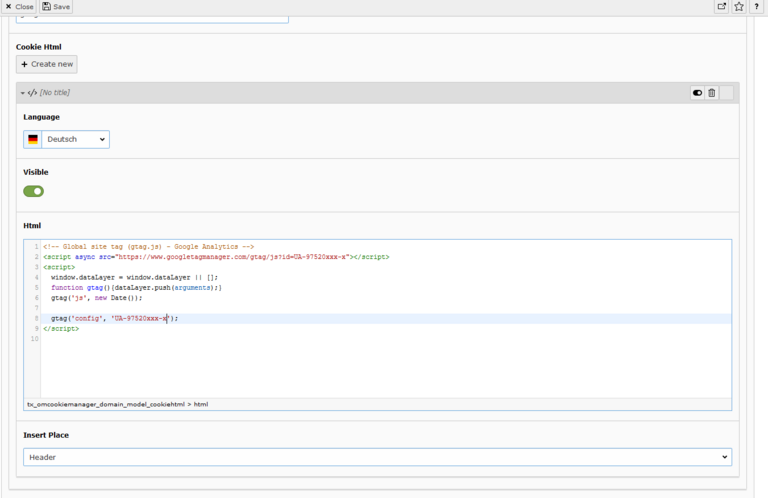This screenshot has width=768, height=498.
Task: Click empty line 10 in editor
Action: point(386,339)
